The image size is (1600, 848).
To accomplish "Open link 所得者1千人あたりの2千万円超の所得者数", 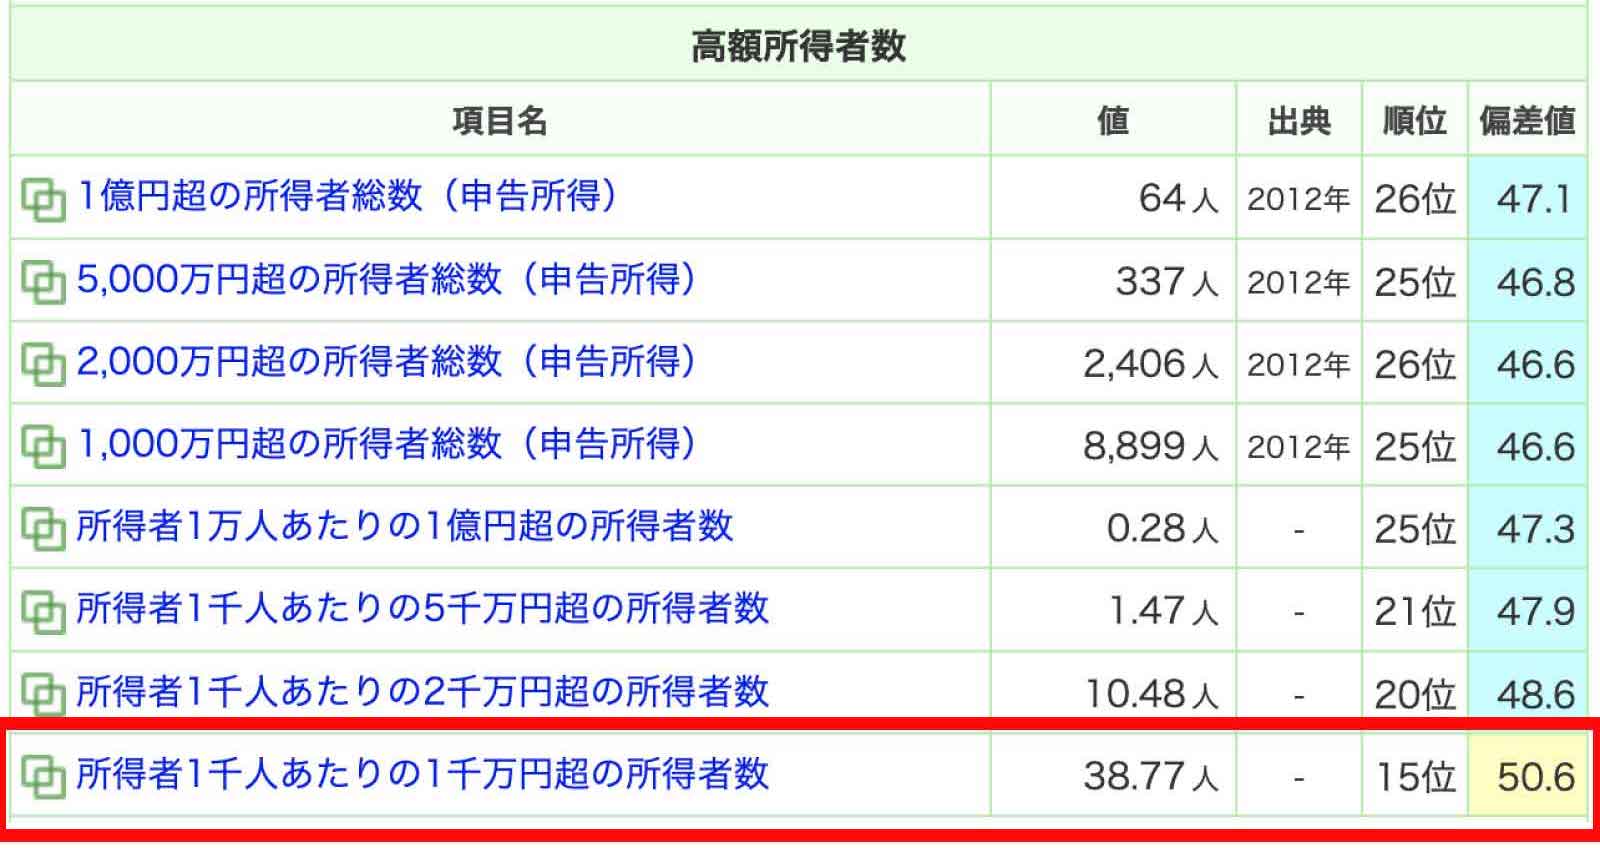I will pyautogui.click(x=423, y=691).
